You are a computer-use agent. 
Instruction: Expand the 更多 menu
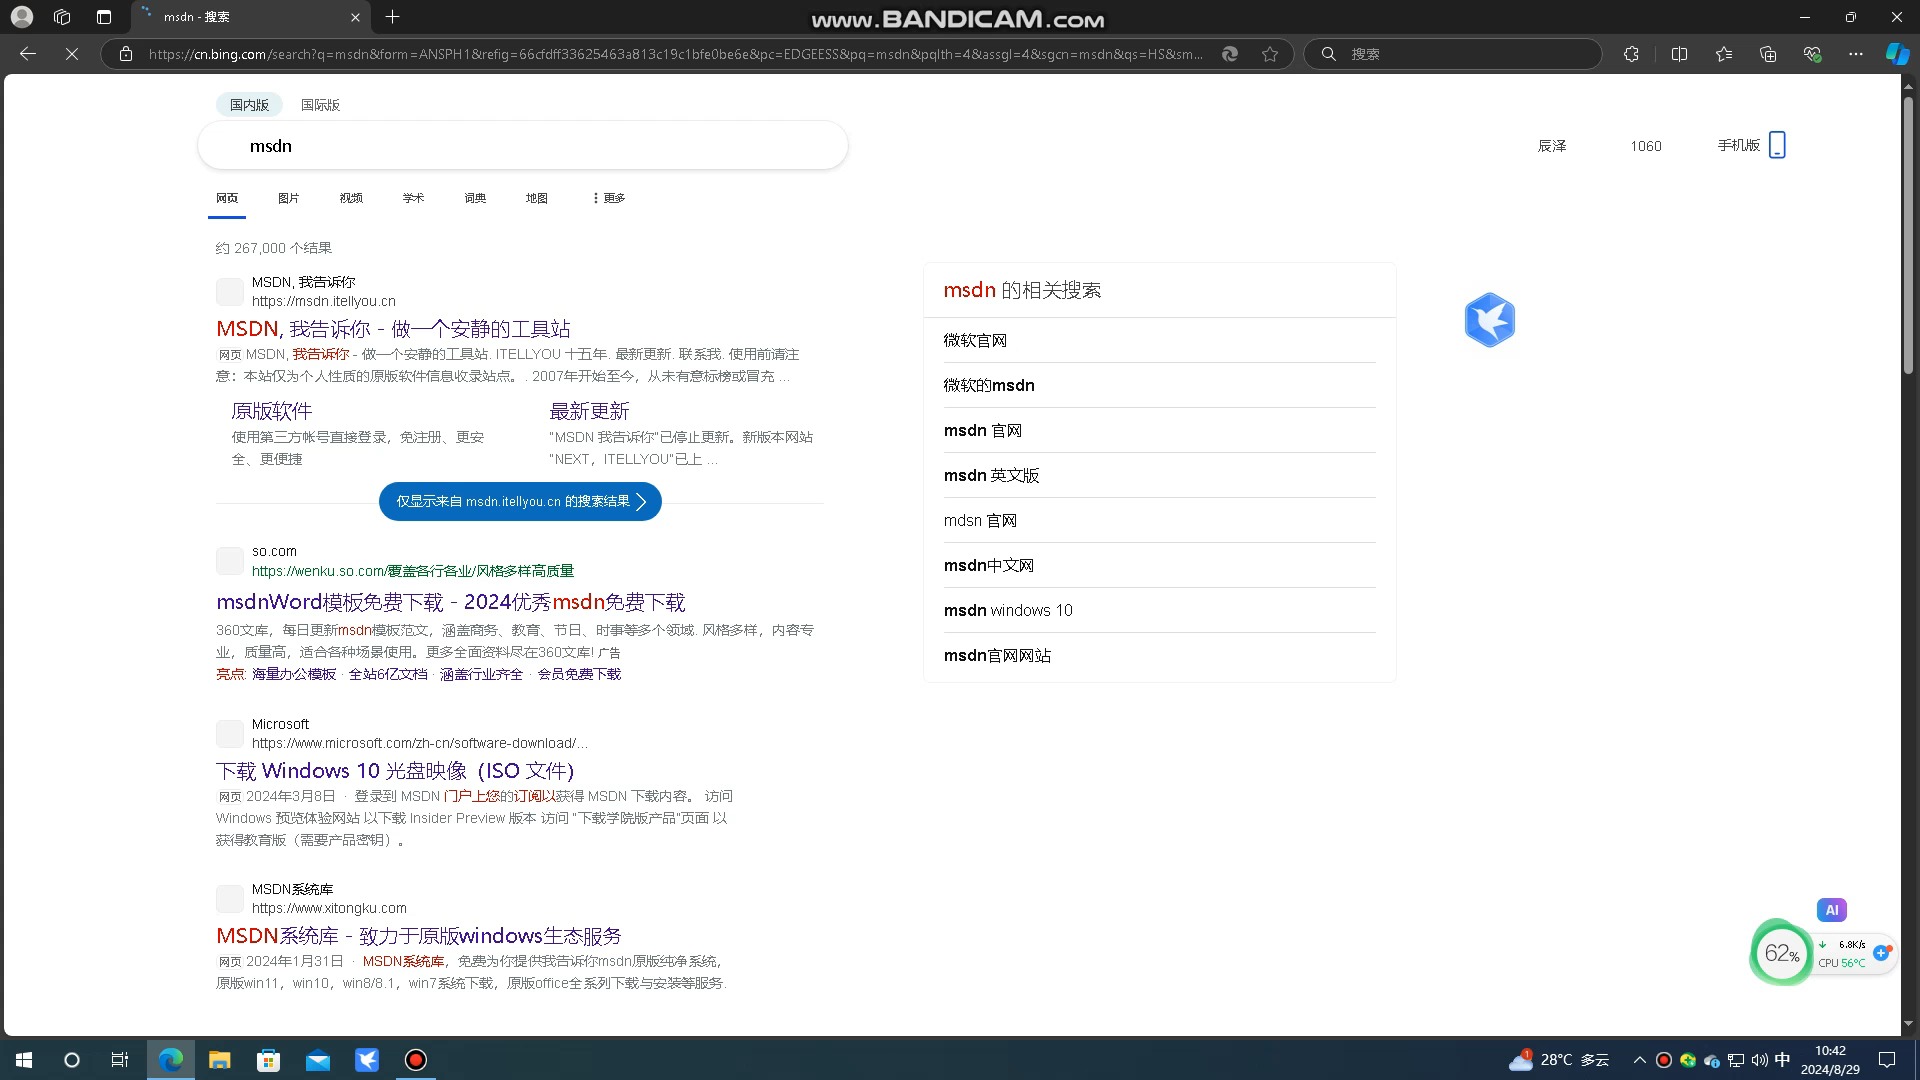tap(609, 198)
